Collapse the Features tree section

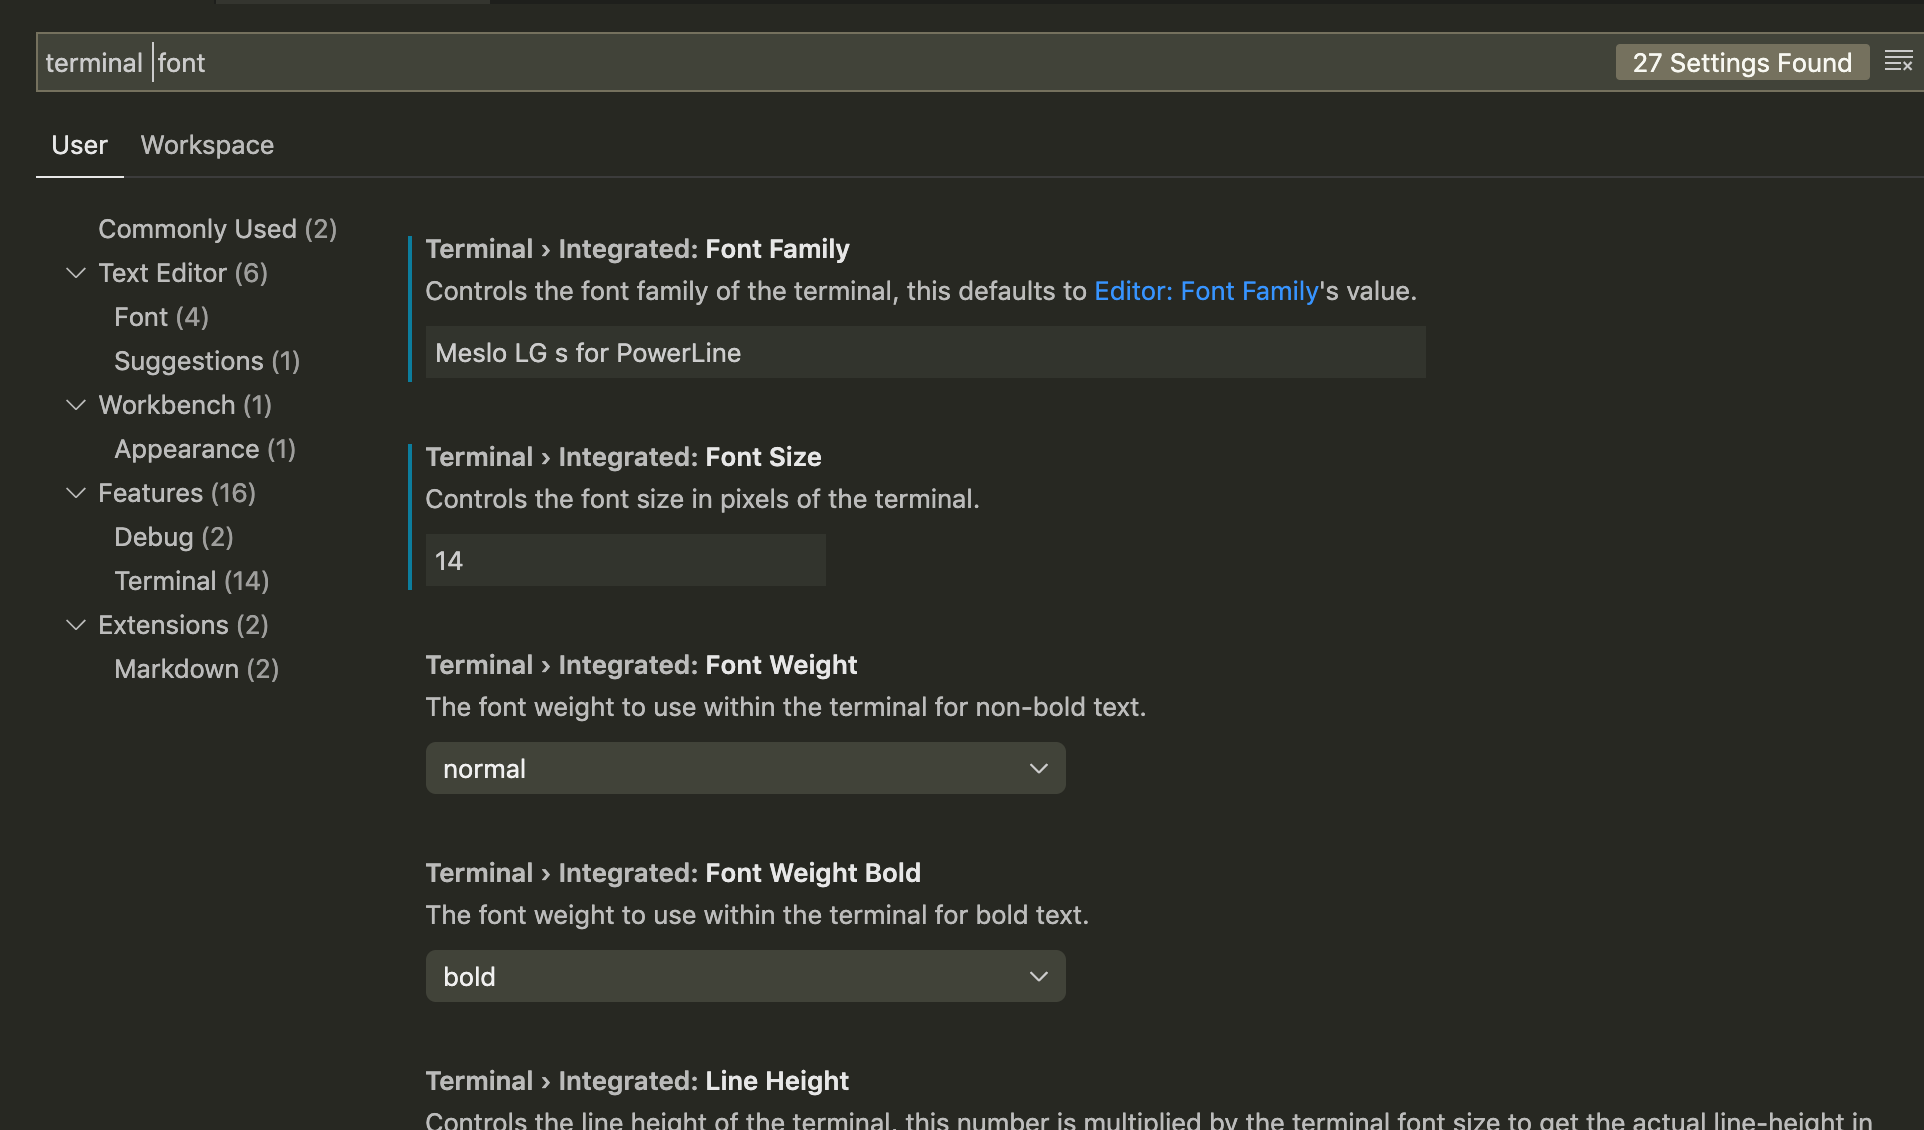(76, 493)
